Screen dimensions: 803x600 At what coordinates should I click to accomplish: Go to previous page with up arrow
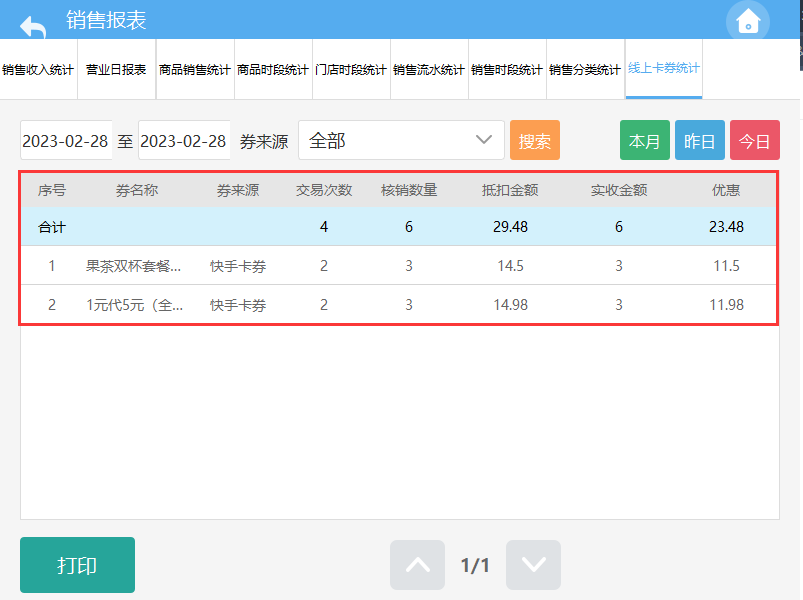(x=417, y=565)
